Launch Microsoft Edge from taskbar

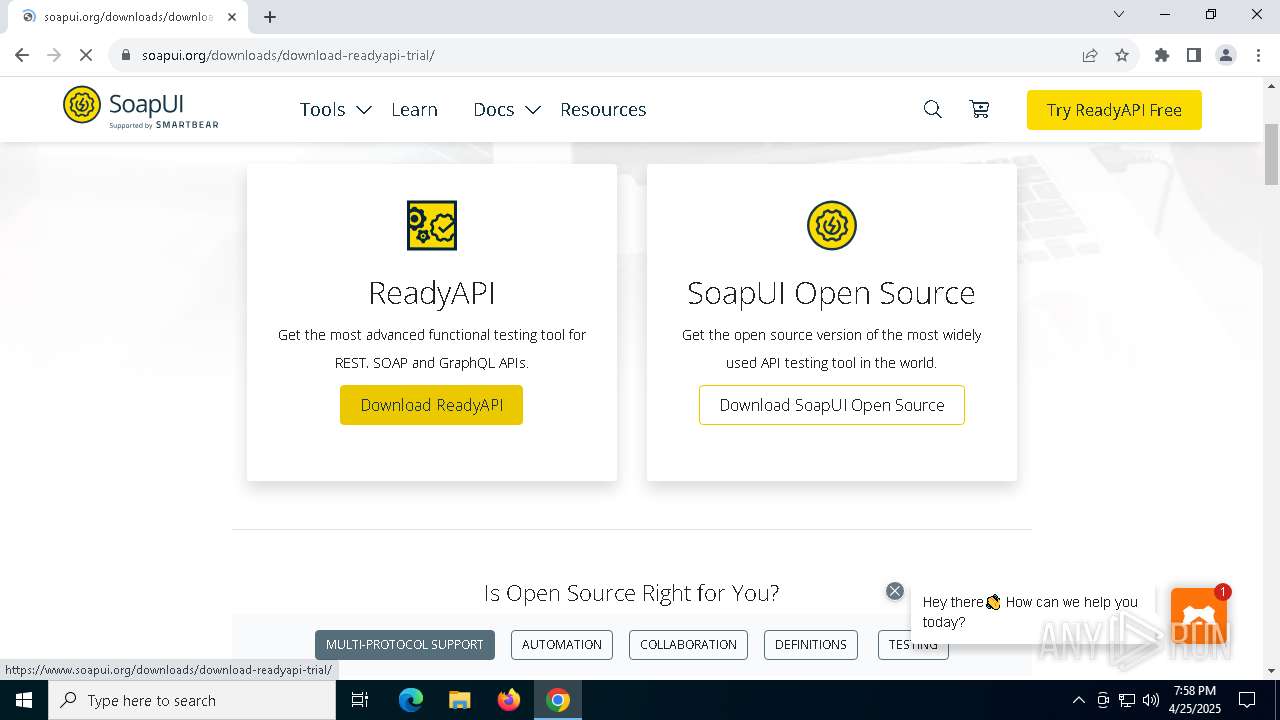[x=411, y=700]
